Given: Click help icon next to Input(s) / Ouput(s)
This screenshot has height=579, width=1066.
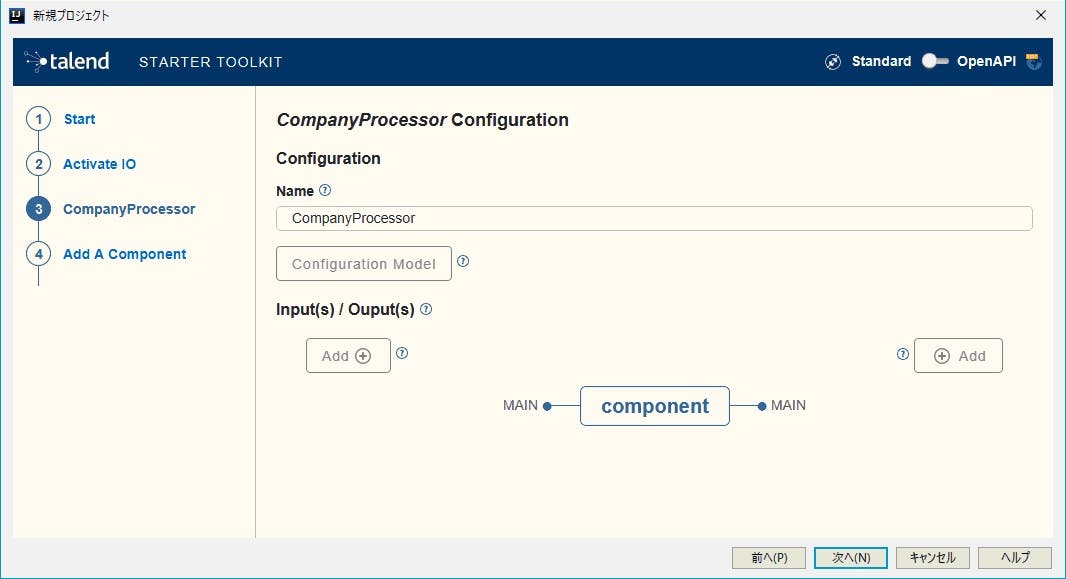Looking at the screenshot, I should point(425,309).
